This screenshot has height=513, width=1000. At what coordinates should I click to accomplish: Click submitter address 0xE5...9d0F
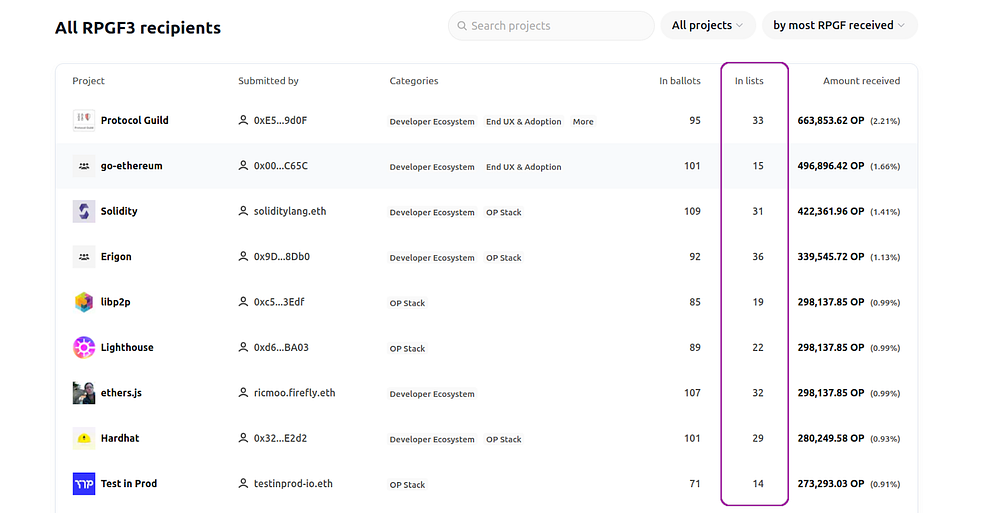tap(281, 120)
